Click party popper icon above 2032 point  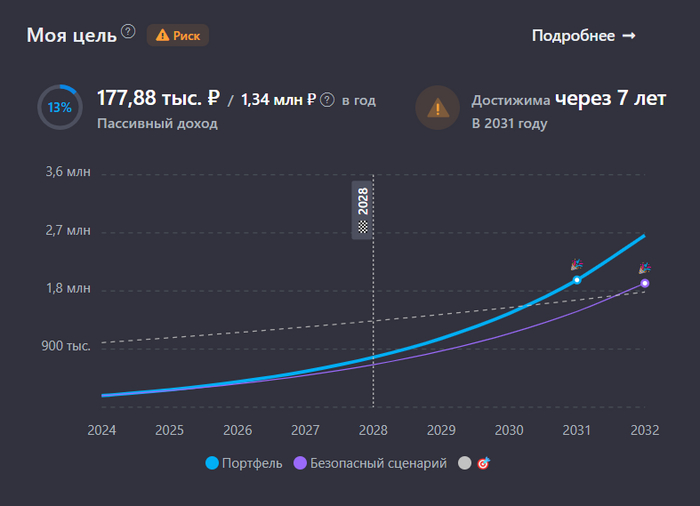645,268
